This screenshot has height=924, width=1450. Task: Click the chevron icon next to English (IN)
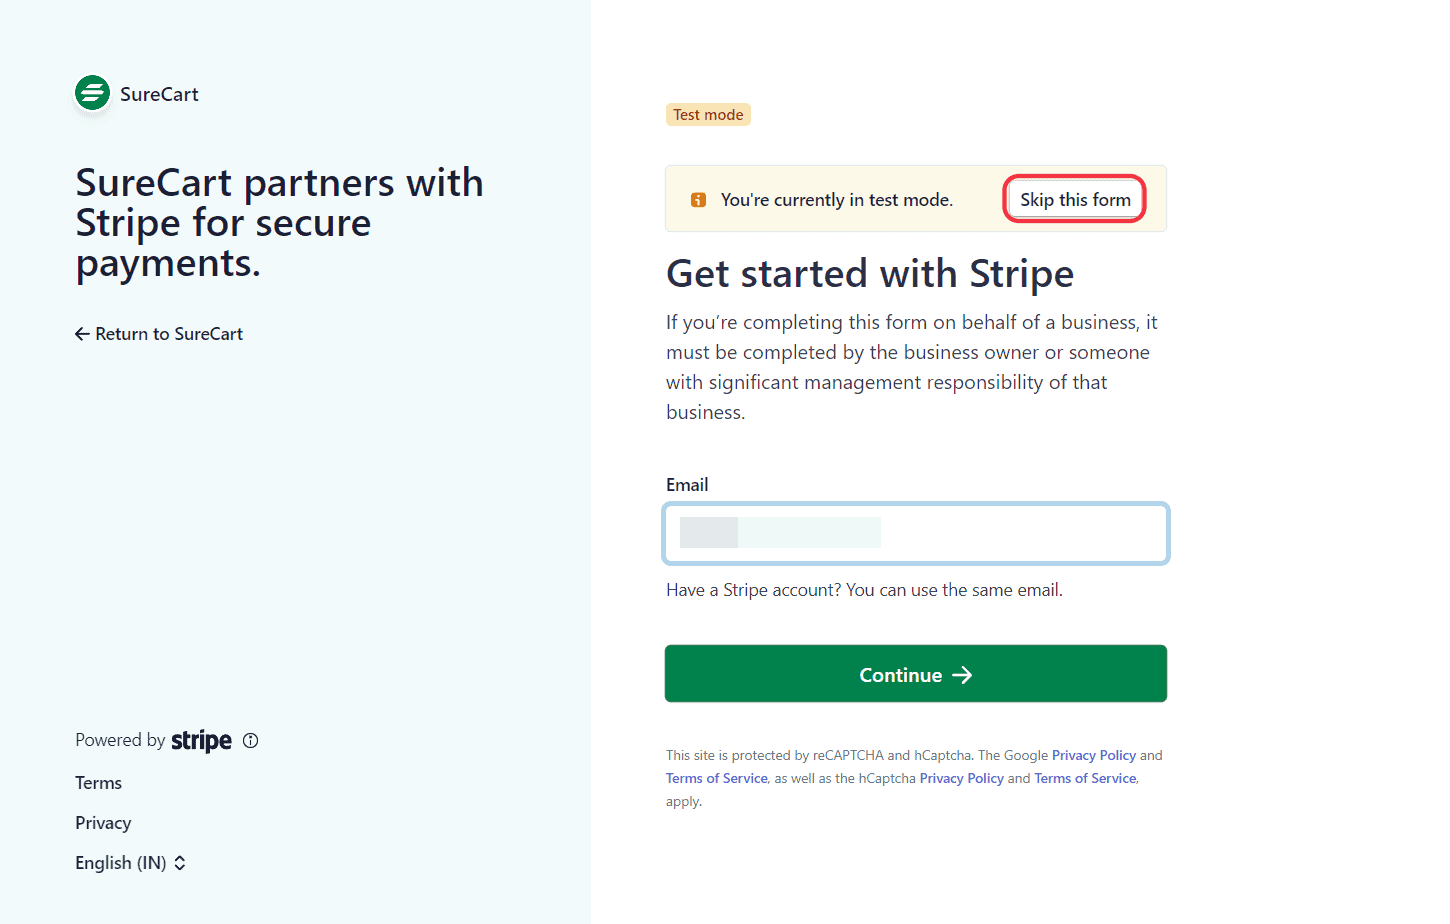point(179,862)
